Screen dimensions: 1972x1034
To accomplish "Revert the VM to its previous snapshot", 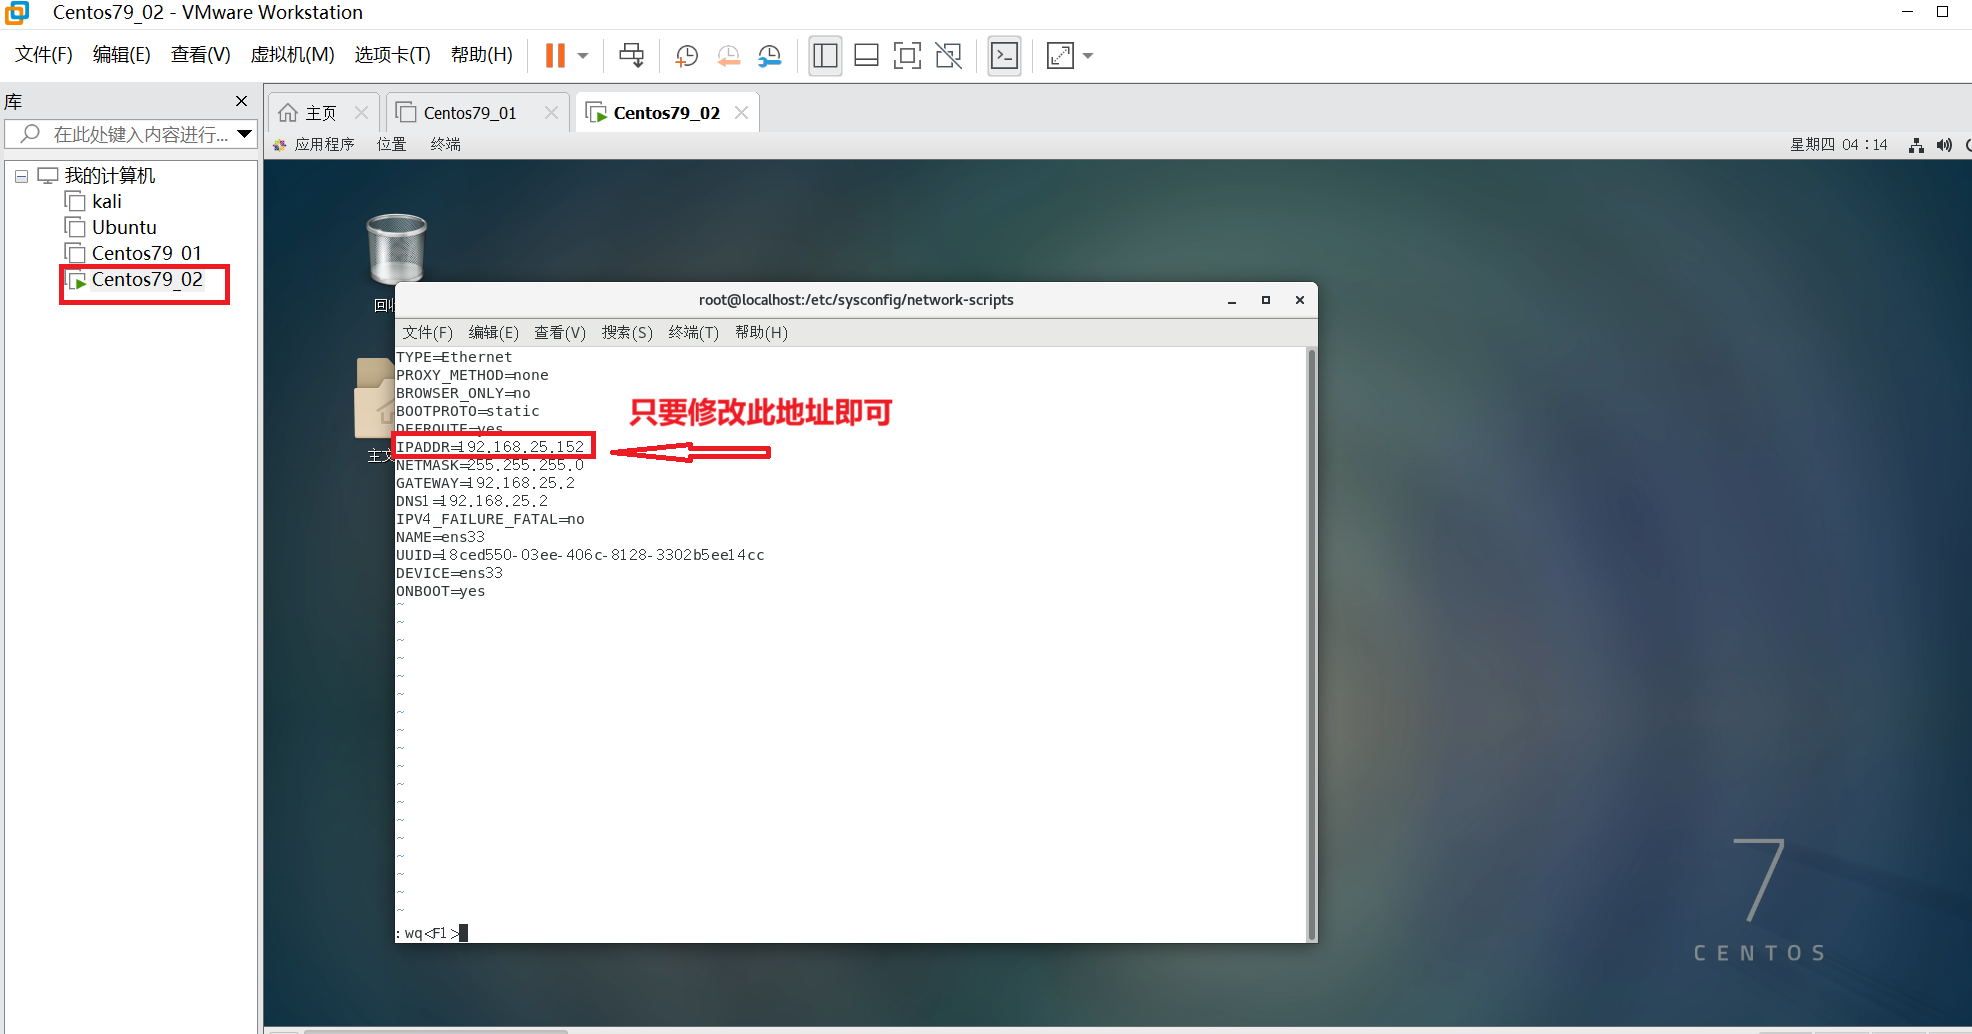I will pos(728,56).
